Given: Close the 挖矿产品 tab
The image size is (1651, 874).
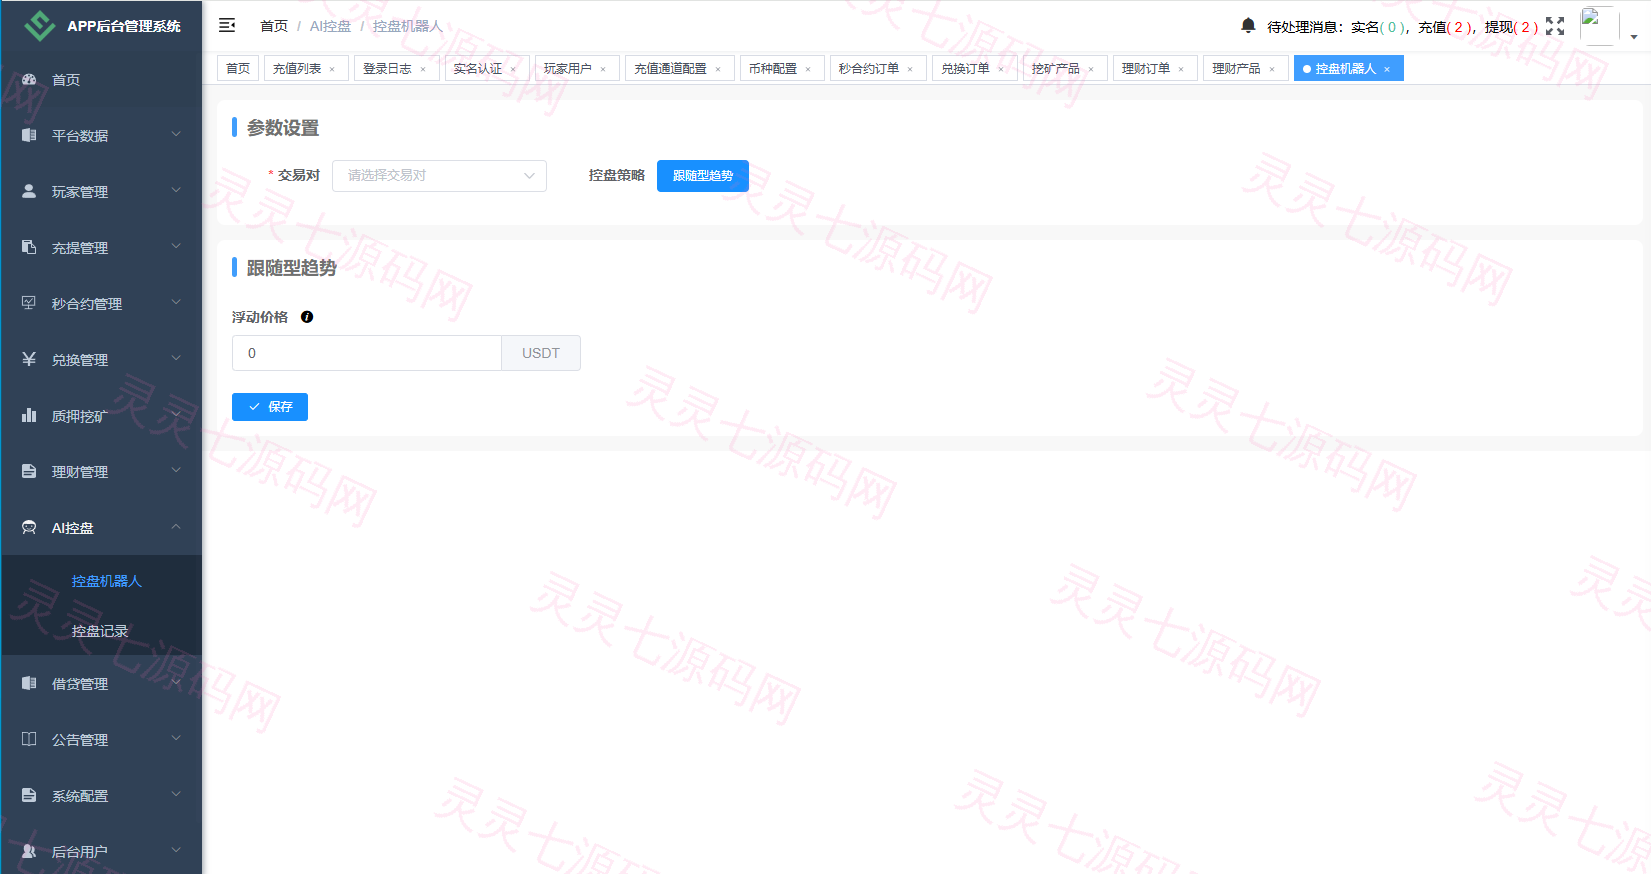Looking at the screenshot, I should [x=1091, y=70].
